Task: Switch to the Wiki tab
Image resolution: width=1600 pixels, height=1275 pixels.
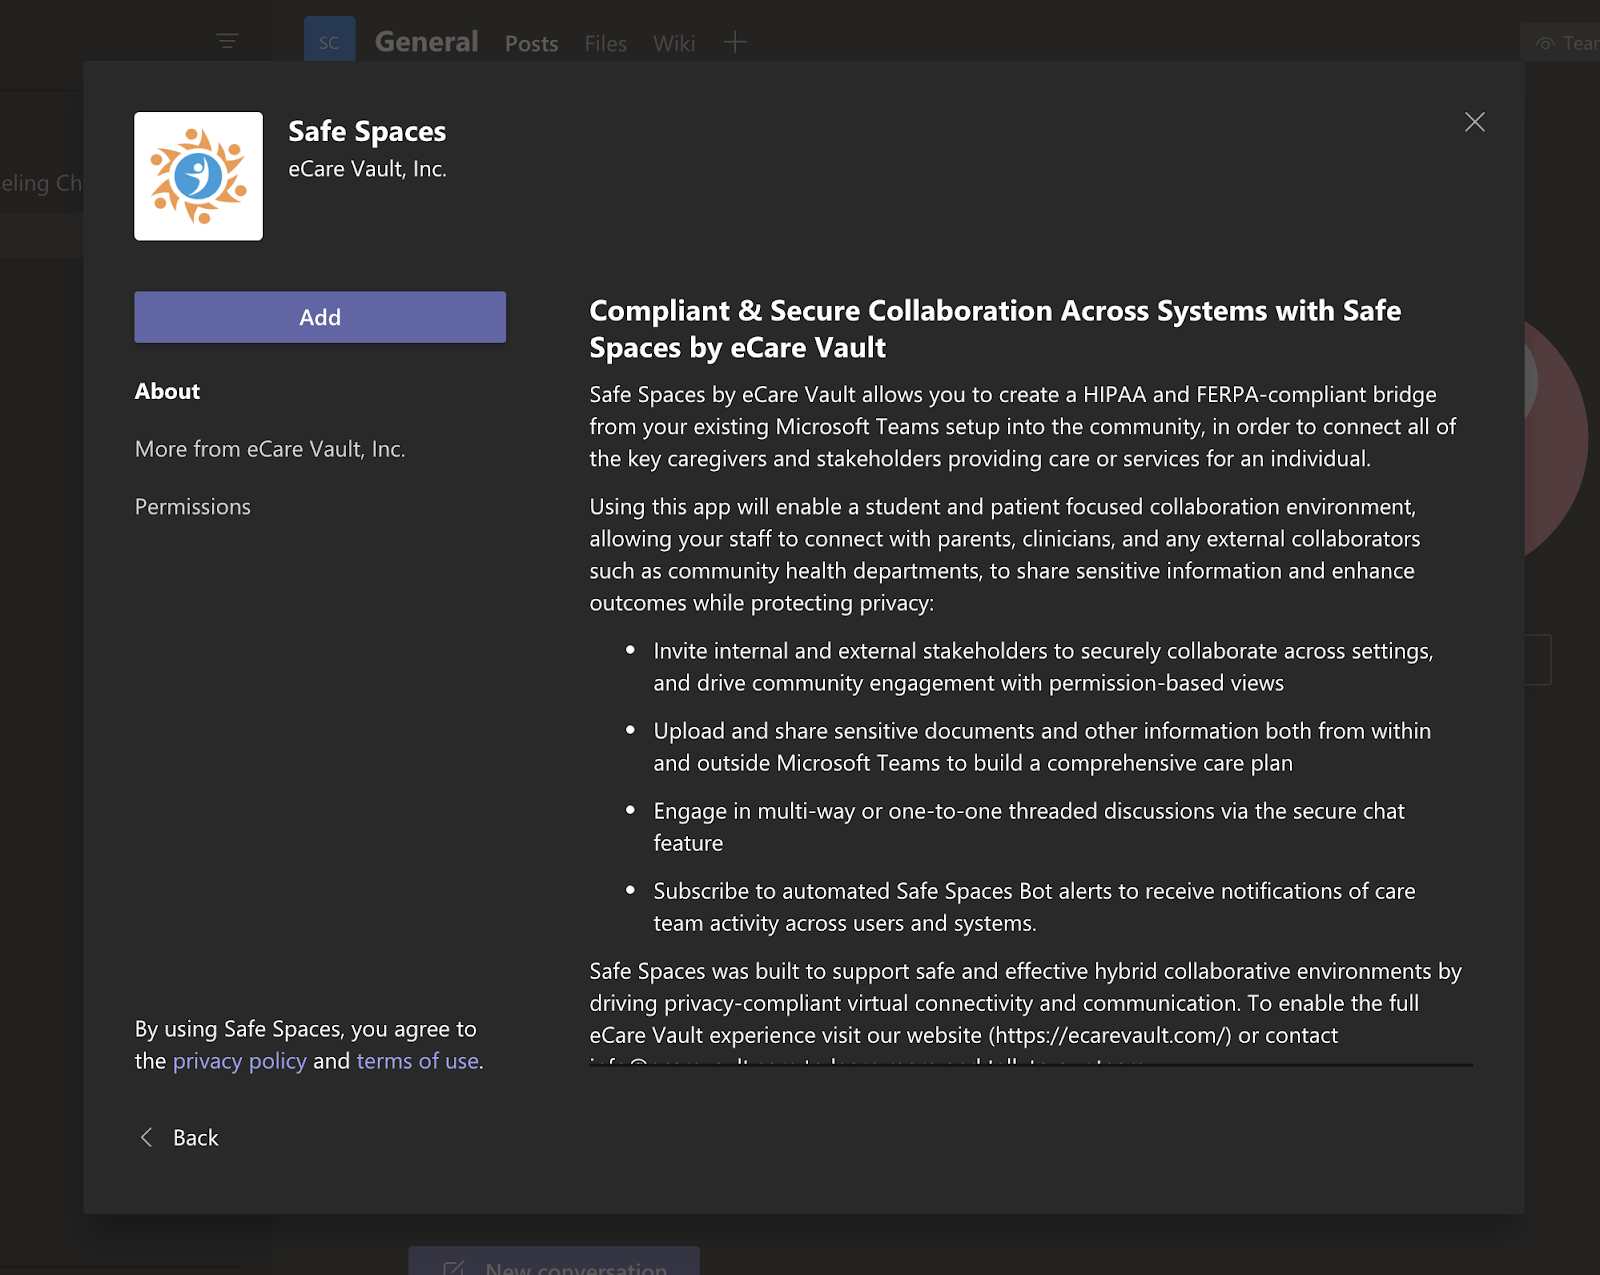Action: [x=673, y=43]
